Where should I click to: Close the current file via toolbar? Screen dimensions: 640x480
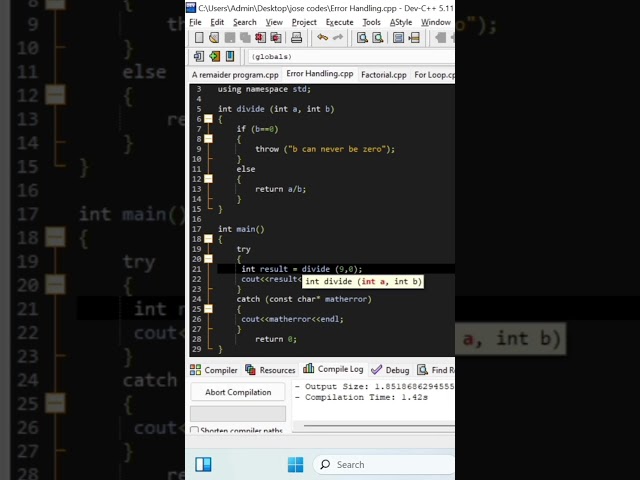pyautogui.click(x=260, y=38)
